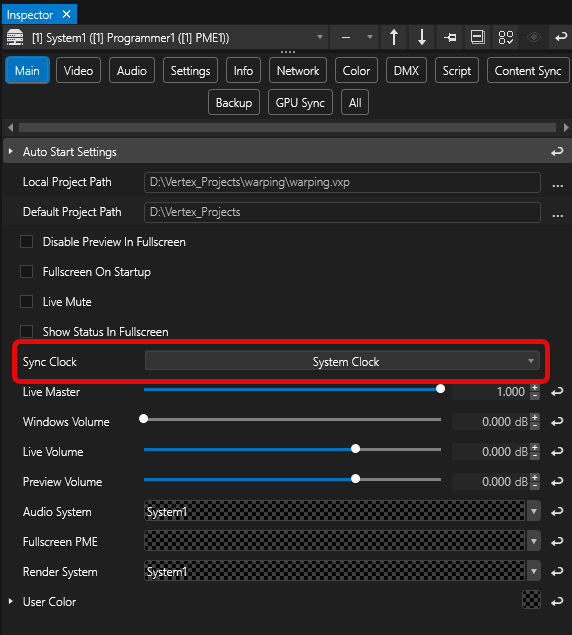Click the multi-select checklist icon
The height and width of the screenshot is (635, 572).
coord(506,38)
